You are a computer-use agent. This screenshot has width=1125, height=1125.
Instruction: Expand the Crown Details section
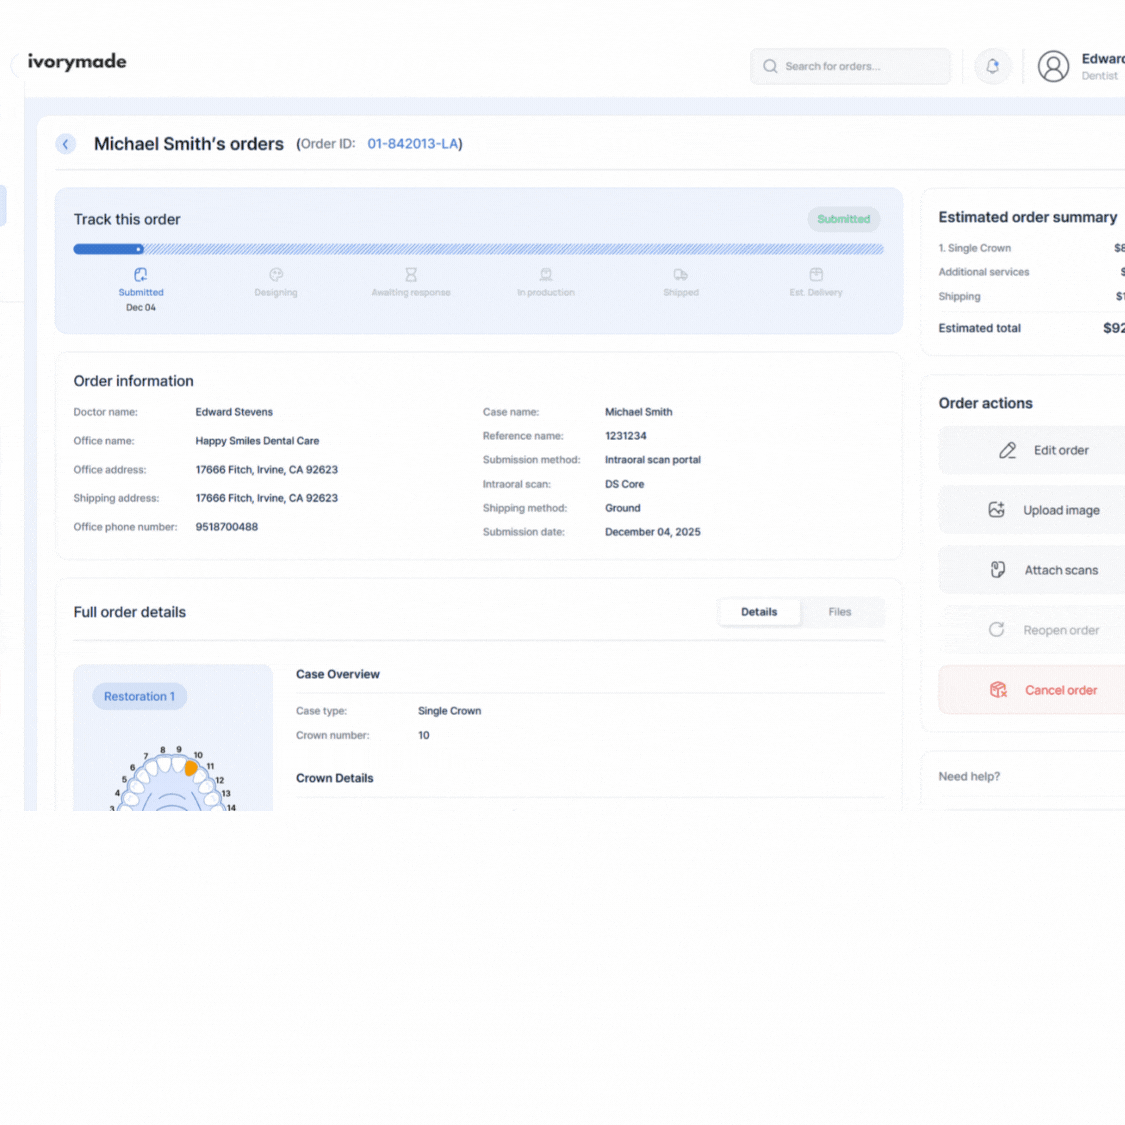pos(335,778)
